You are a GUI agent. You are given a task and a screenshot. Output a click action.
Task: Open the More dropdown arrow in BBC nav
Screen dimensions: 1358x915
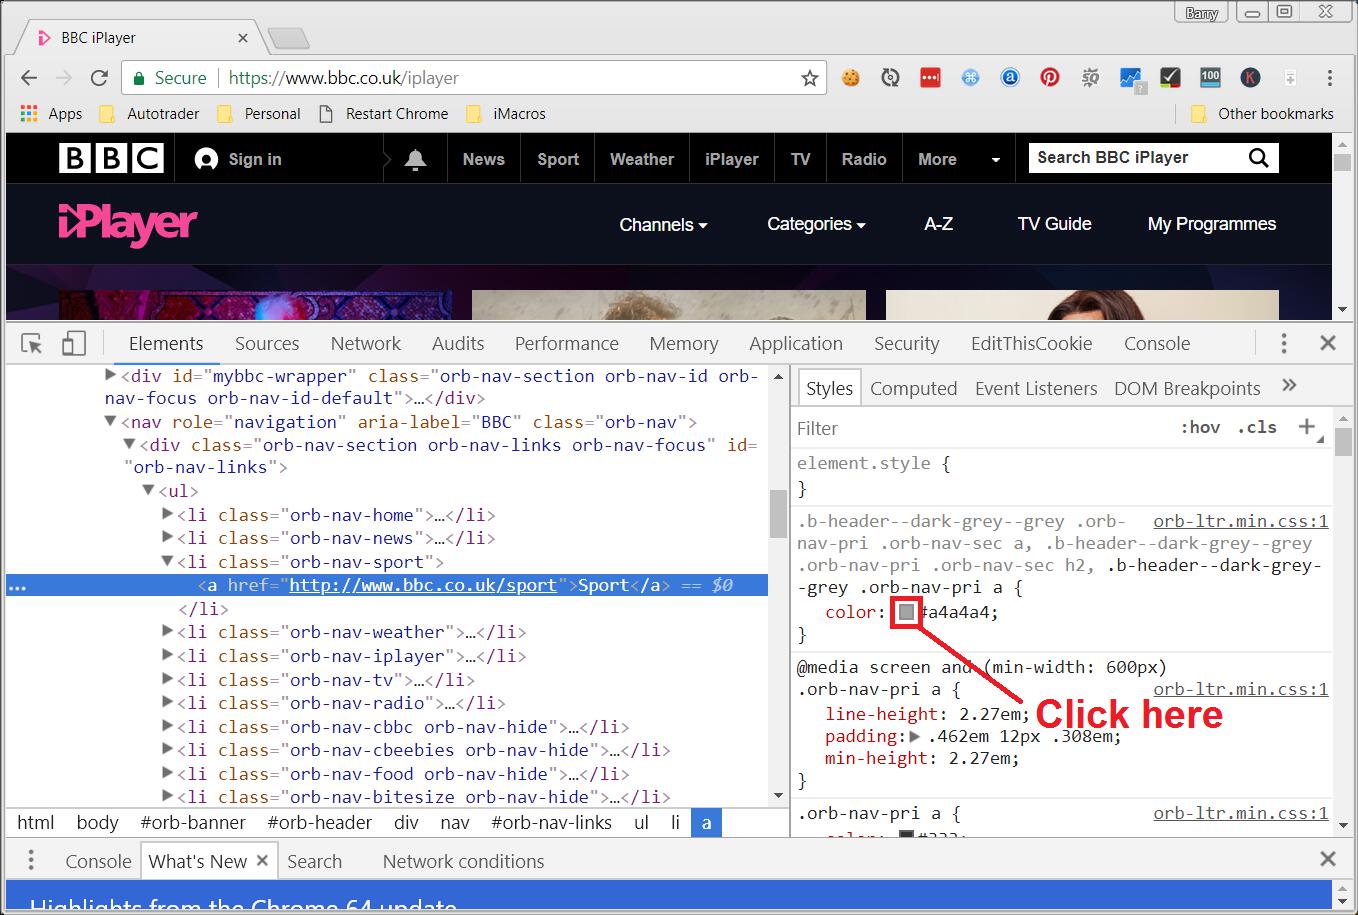[995, 160]
